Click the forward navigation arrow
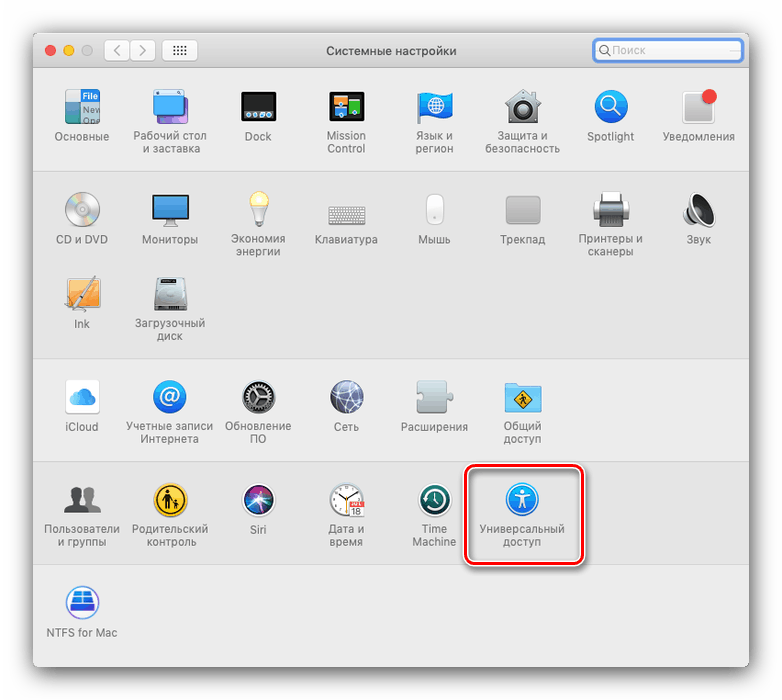Screen dimensions: 782x700 pos(143,50)
